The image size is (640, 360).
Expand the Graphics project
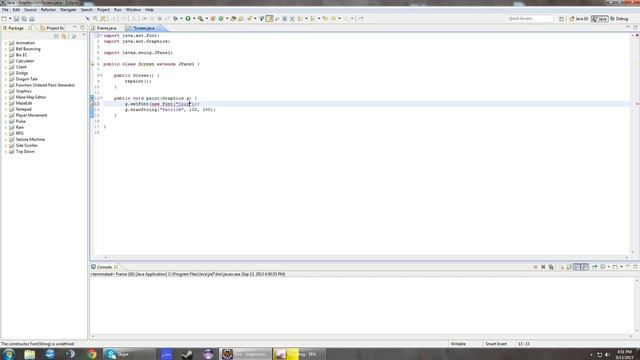tap(6, 91)
